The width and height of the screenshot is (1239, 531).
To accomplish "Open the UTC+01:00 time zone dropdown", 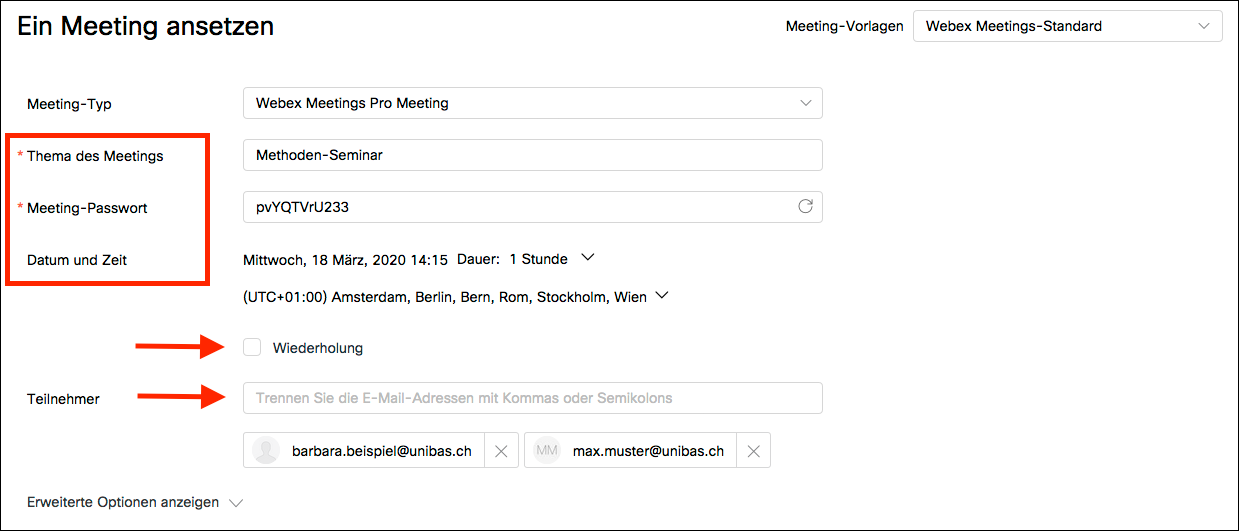I will pos(455,297).
